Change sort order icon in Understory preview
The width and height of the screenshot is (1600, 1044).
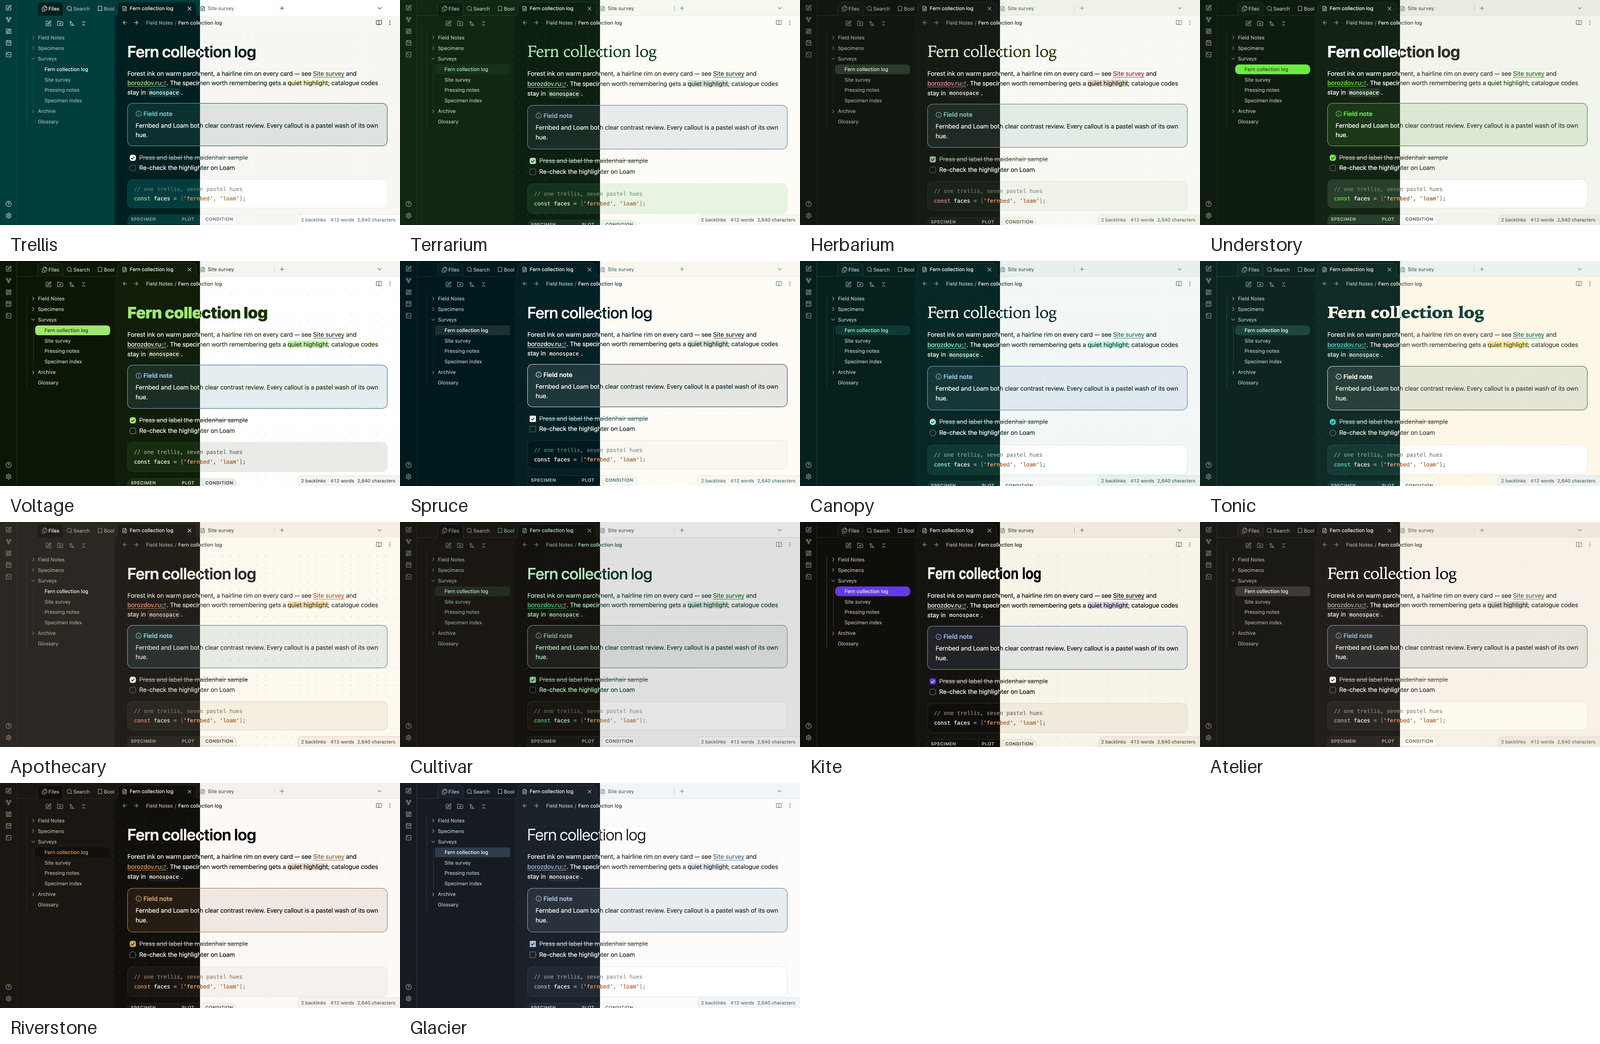[x=1272, y=23]
